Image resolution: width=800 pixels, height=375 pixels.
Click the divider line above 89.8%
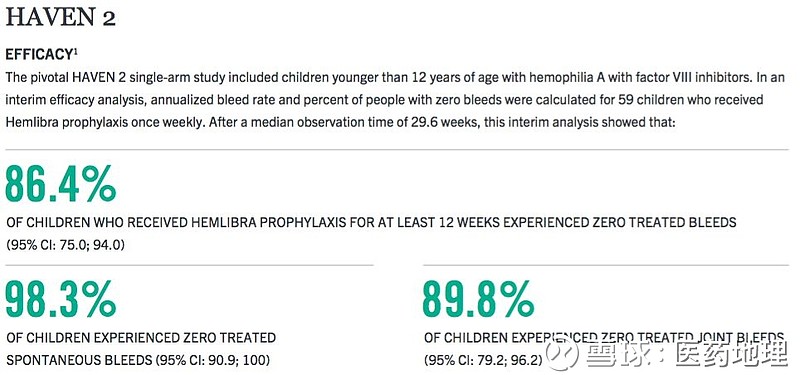(x=606, y=265)
